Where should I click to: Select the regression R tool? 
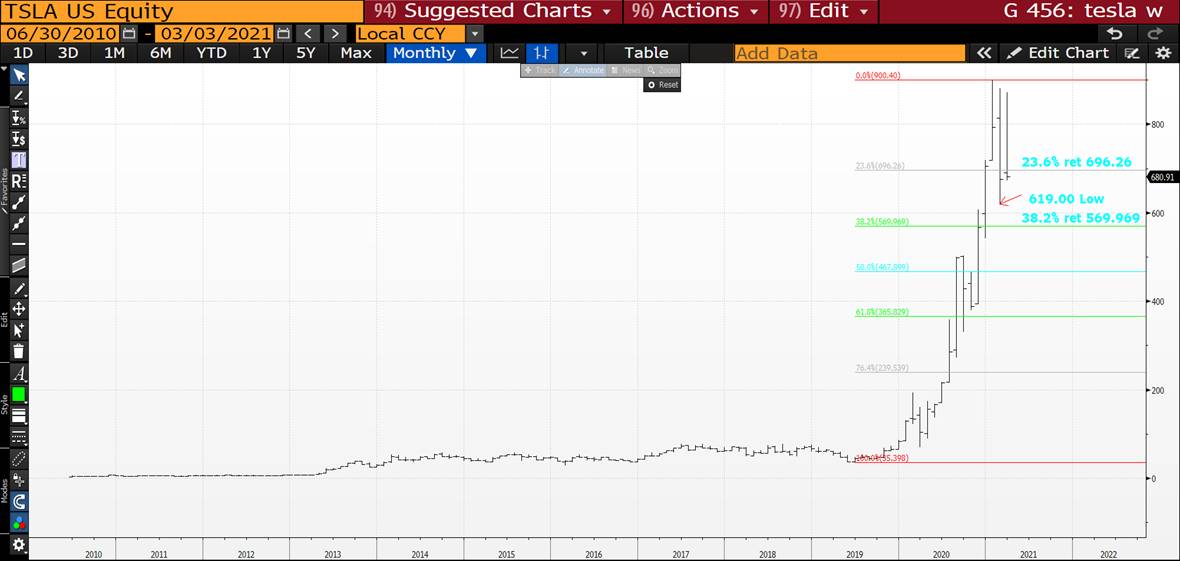[19, 181]
